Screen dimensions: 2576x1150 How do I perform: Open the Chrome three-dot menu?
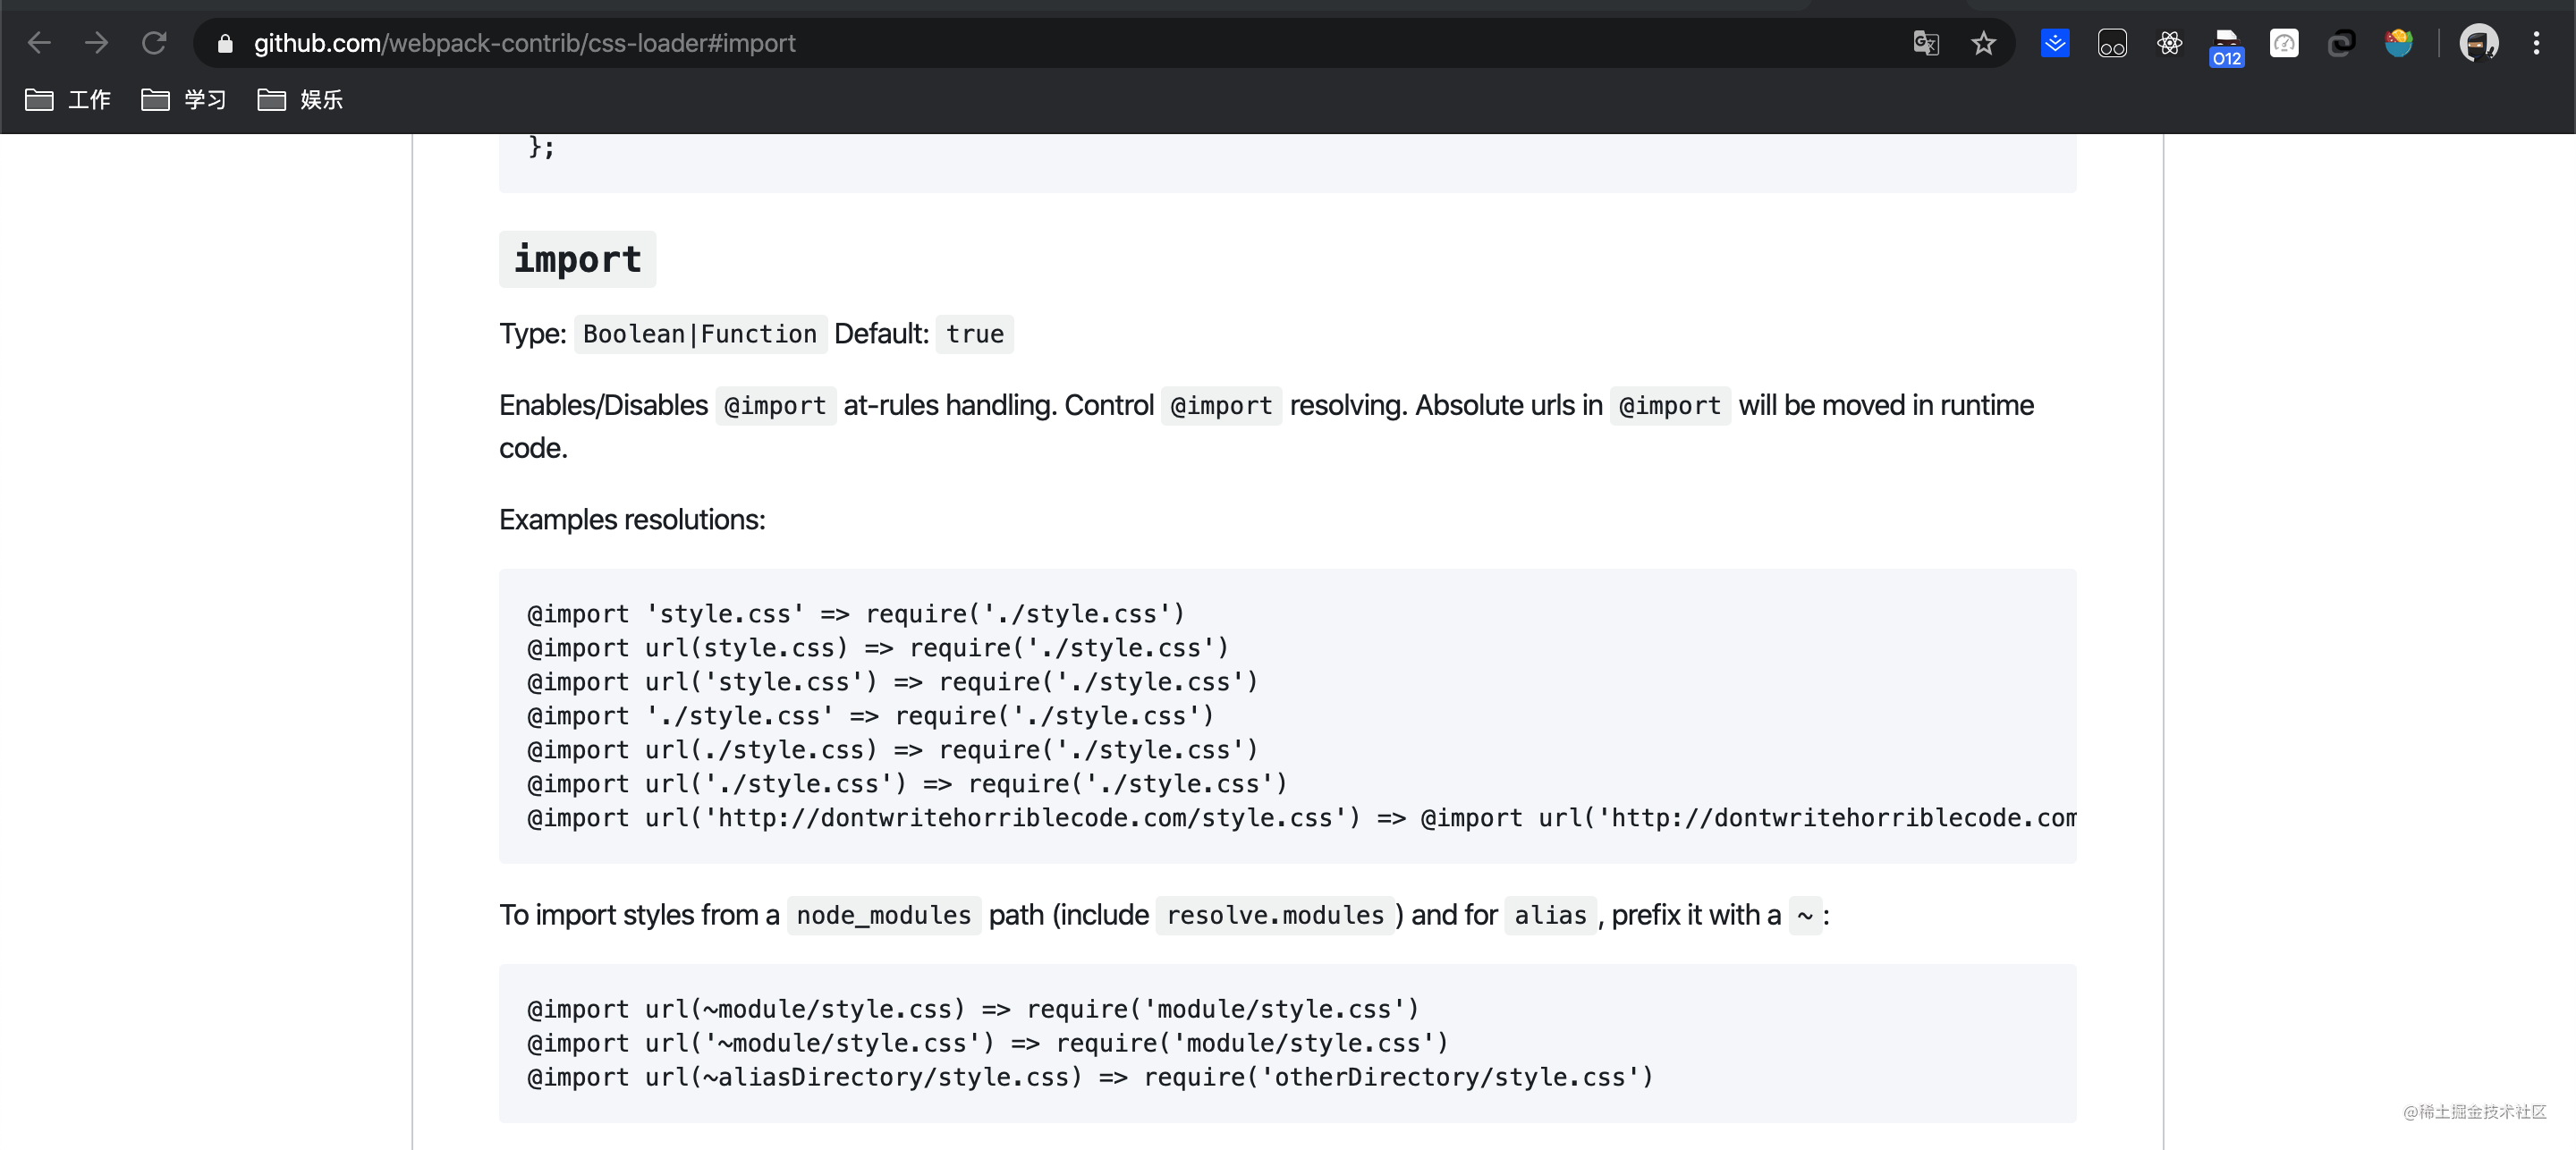pos(2536,43)
